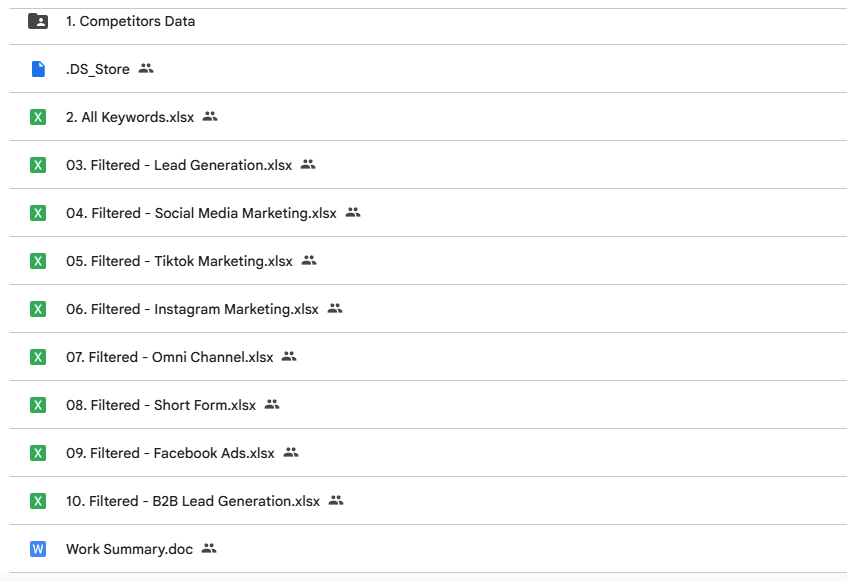Open the 1. Competitors Data folder
The image size is (847, 582).
pos(130,21)
